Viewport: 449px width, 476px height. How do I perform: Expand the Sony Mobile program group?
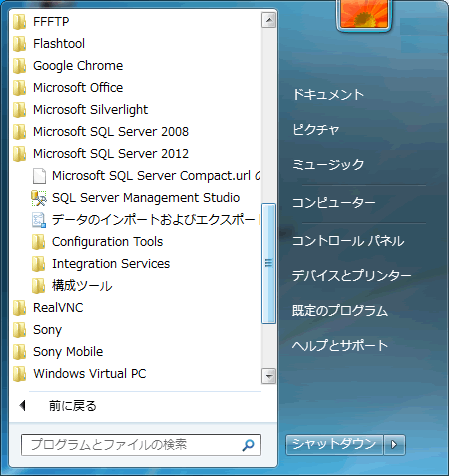[x=68, y=352]
